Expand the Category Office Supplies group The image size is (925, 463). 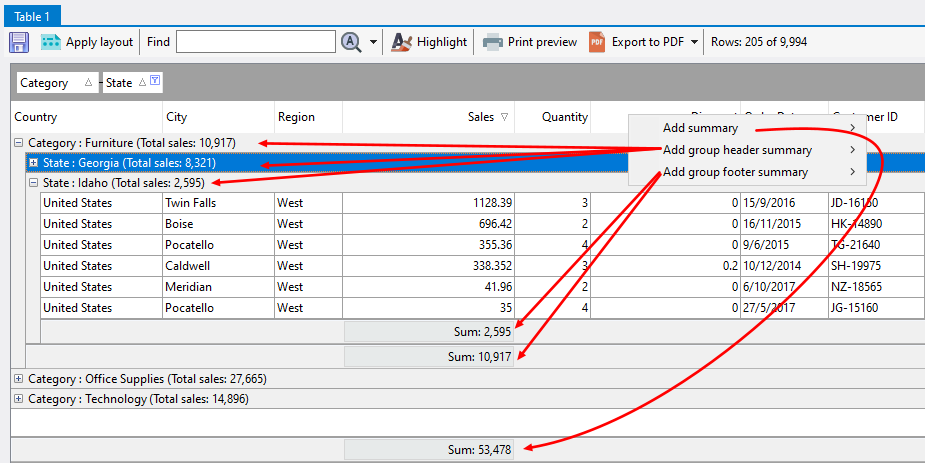(x=18, y=379)
